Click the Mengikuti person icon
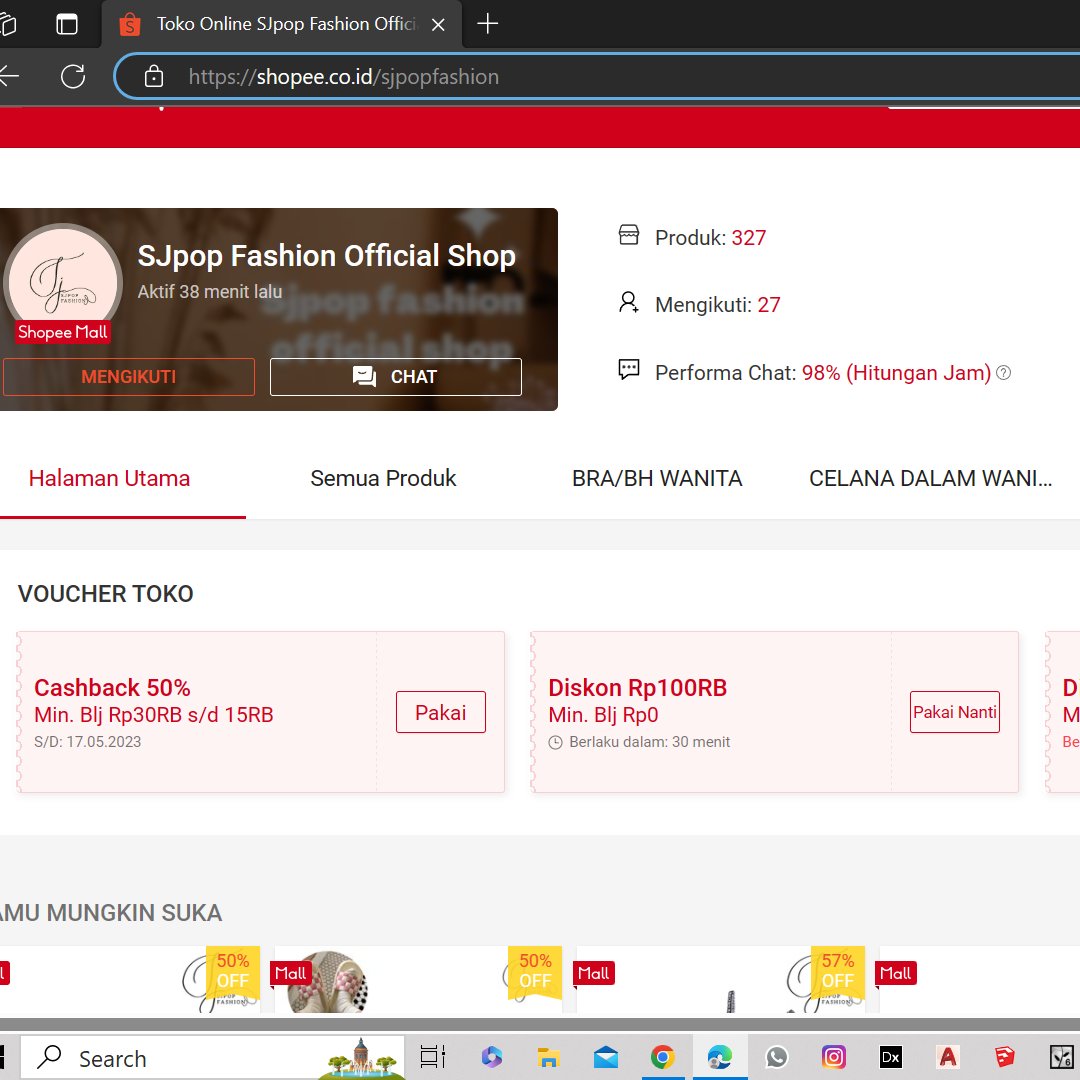This screenshot has width=1080, height=1080. click(x=628, y=302)
